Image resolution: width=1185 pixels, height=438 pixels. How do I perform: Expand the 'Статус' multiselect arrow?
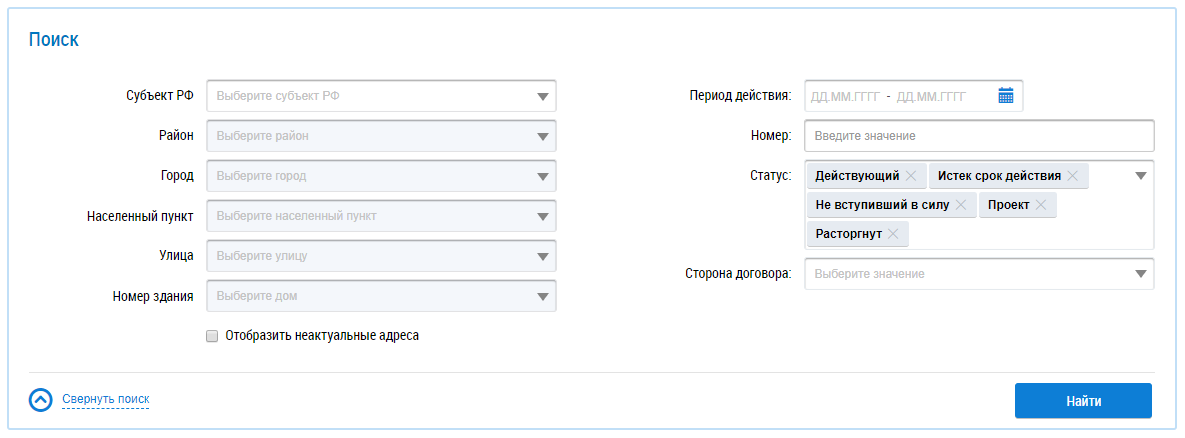(1141, 176)
